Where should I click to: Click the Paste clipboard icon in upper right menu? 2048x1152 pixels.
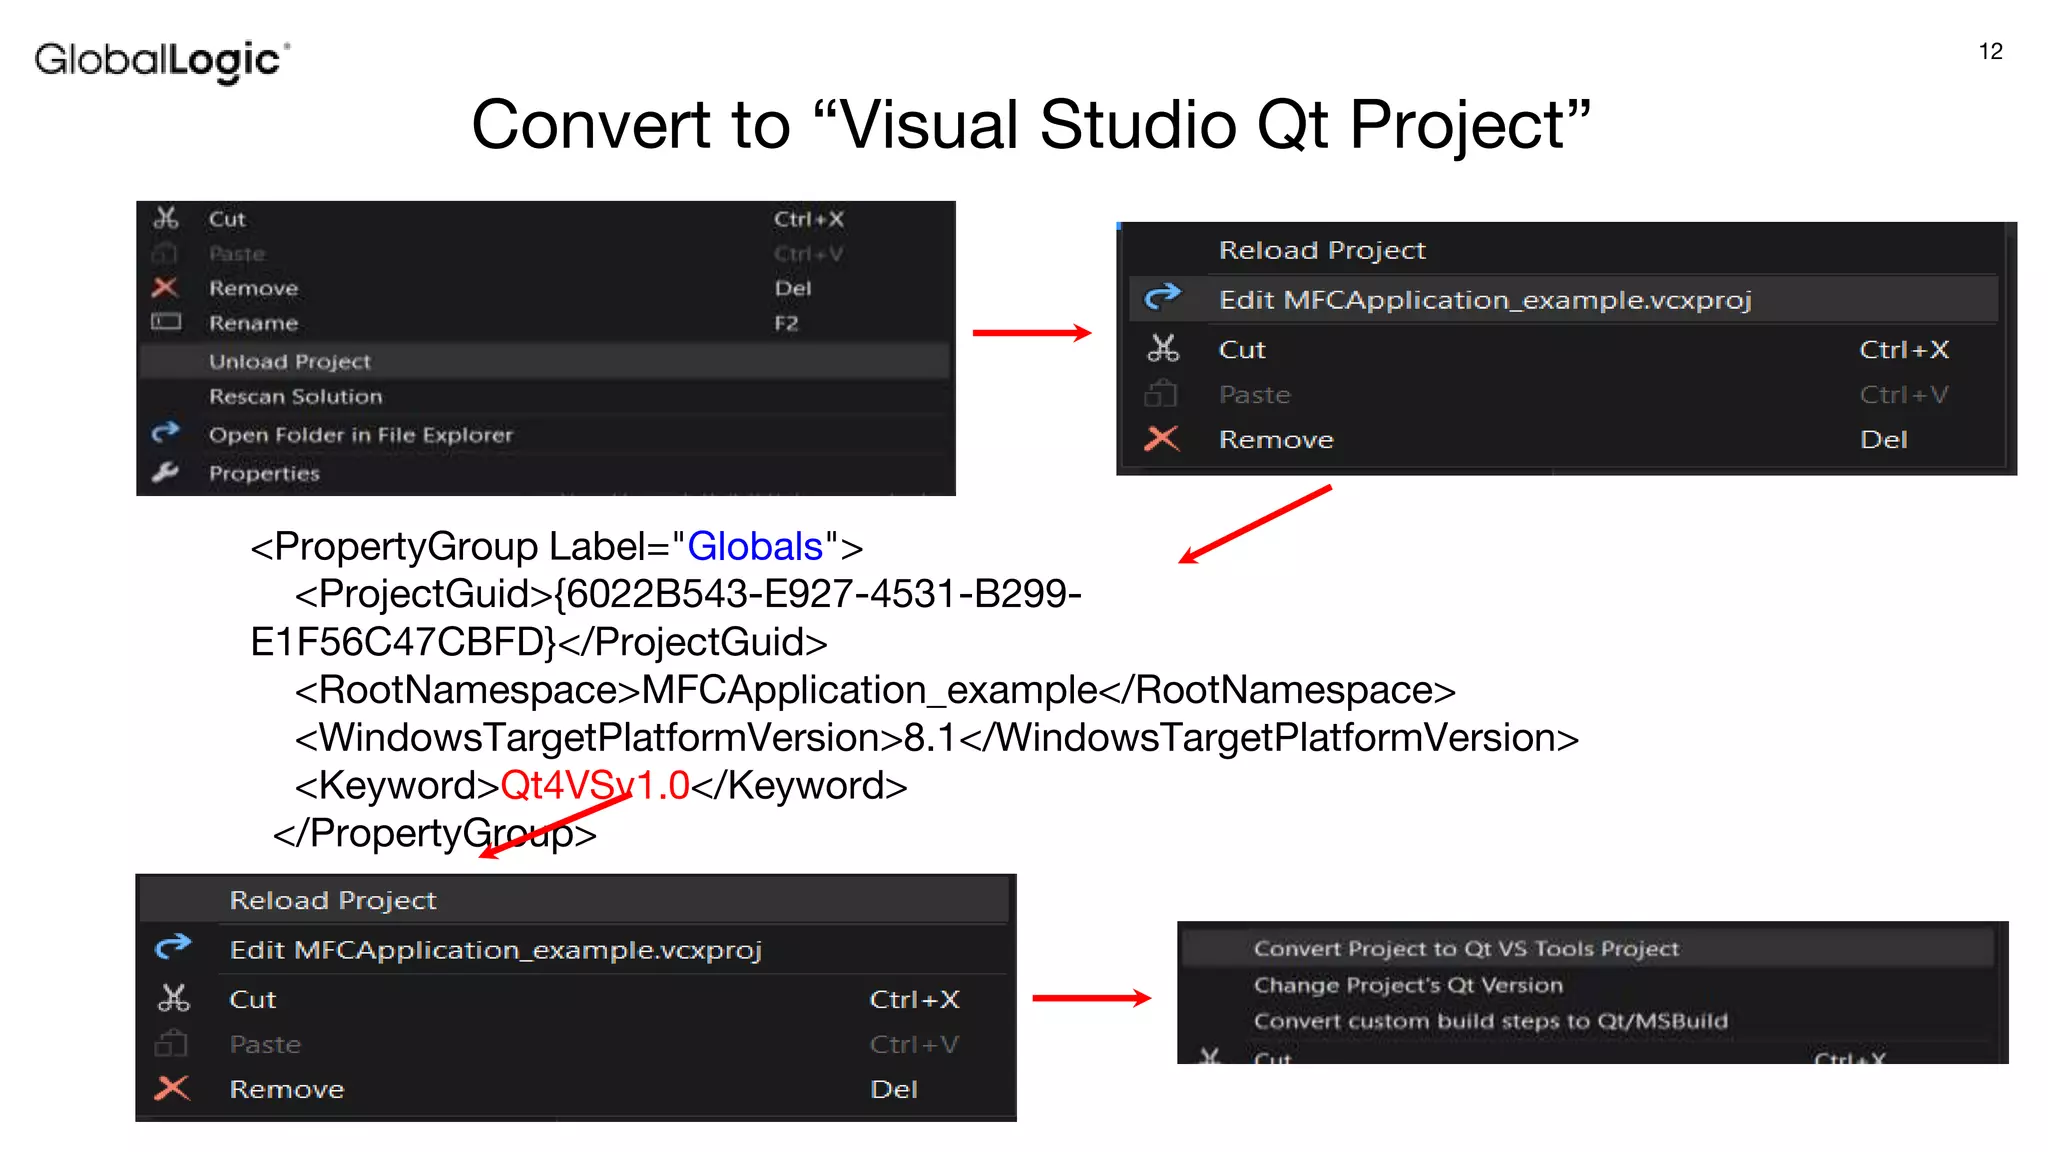point(1161,394)
